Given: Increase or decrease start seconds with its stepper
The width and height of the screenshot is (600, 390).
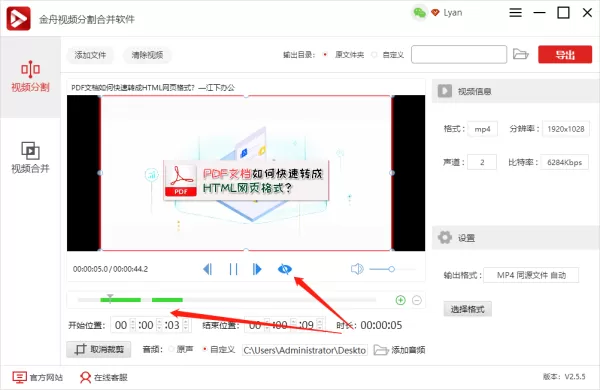Looking at the screenshot, I should (x=186, y=325).
